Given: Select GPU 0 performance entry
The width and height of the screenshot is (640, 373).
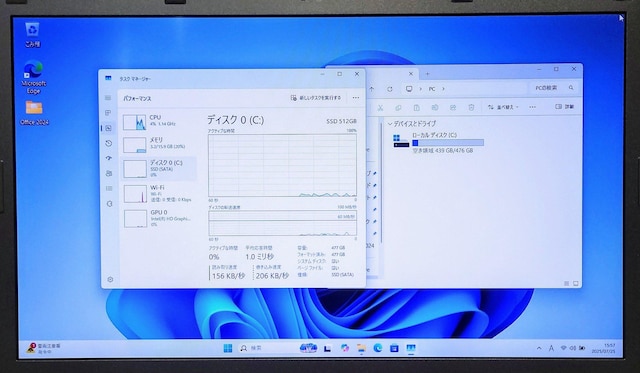Looking at the screenshot, I should (158, 218).
